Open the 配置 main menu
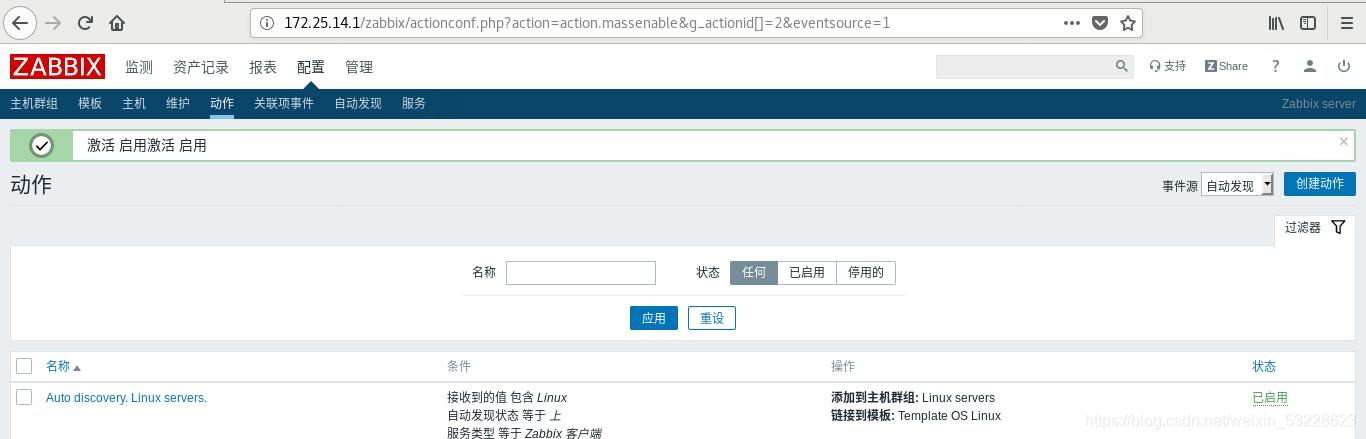 (x=311, y=67)
